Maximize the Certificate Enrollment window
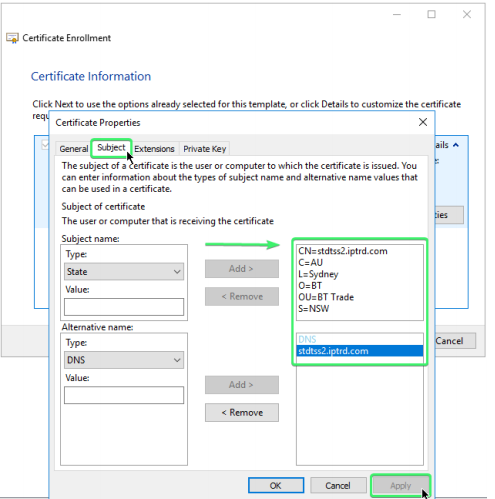Image resolution: width=495 pixels, height=499 pixels. click(x=432, y=14)
